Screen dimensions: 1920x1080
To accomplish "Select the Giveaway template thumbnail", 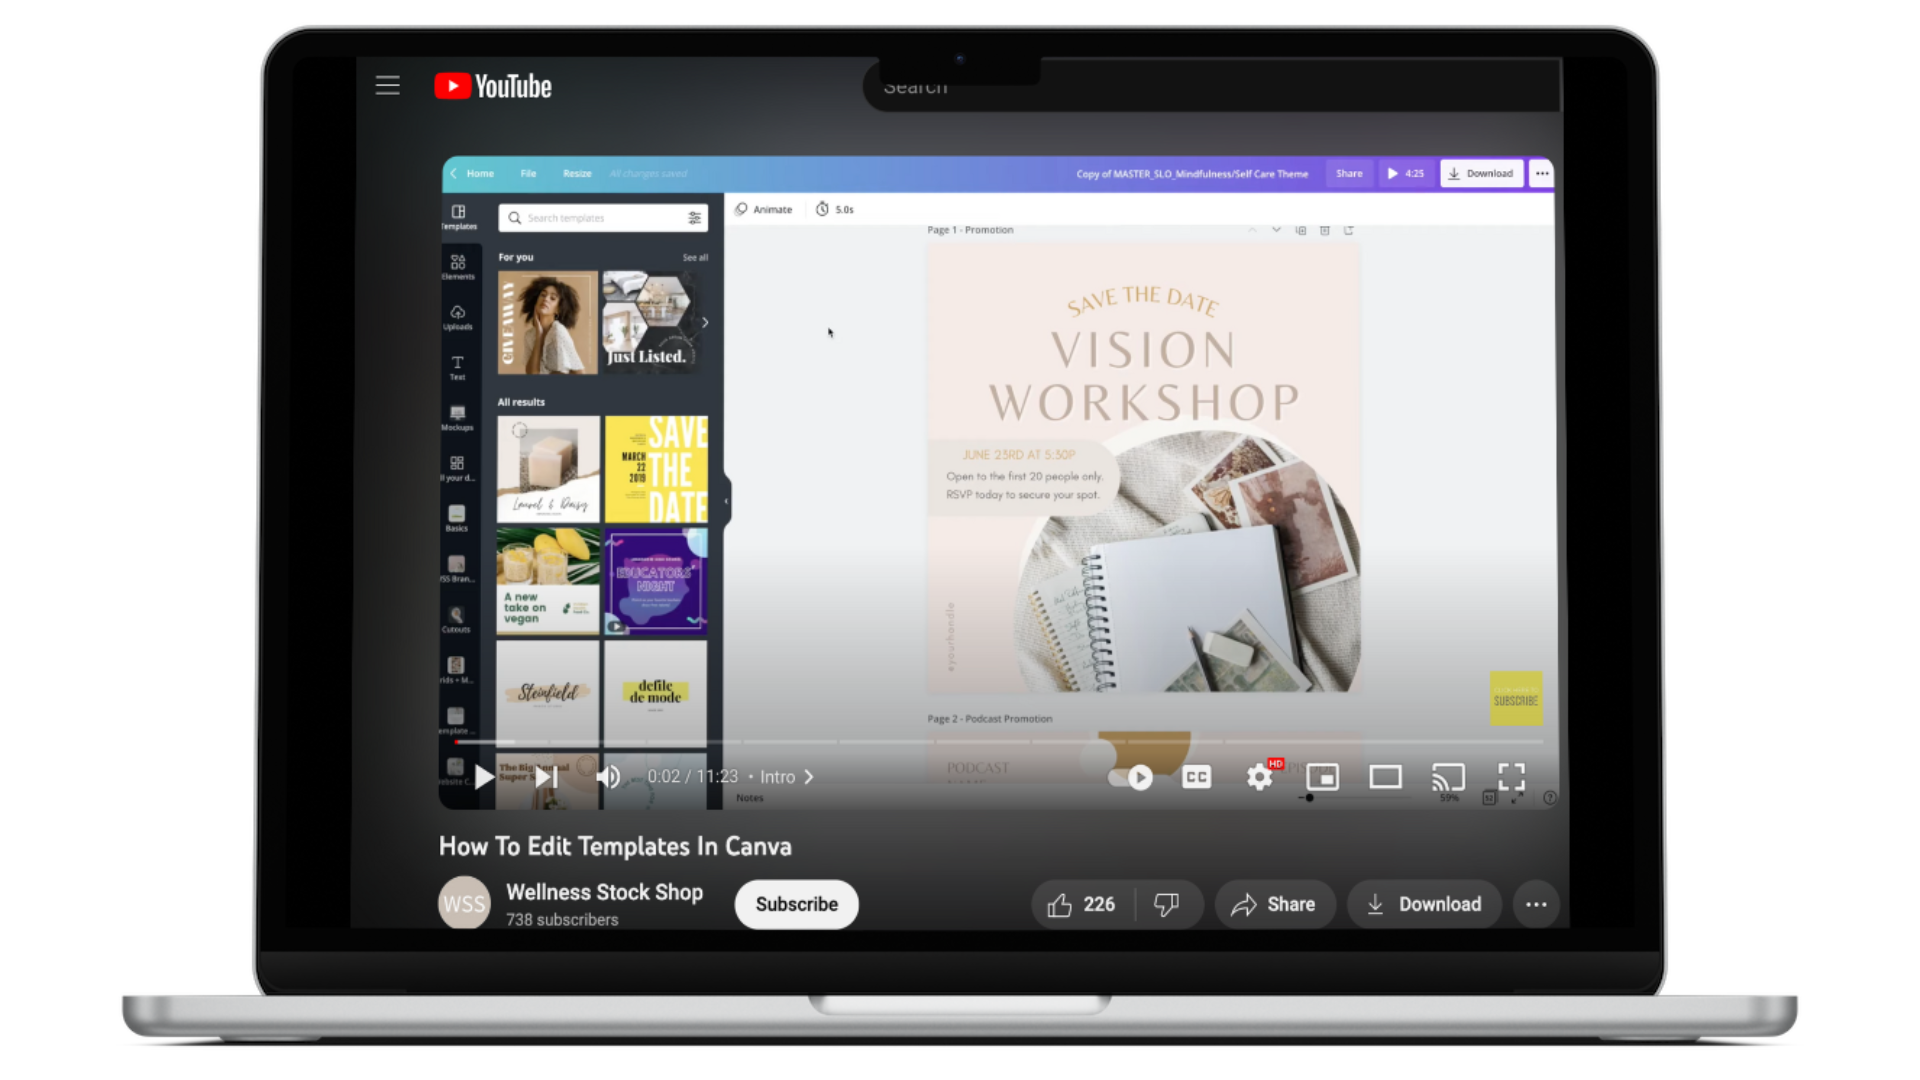I will pyautogui.click(x=548, y=323).
